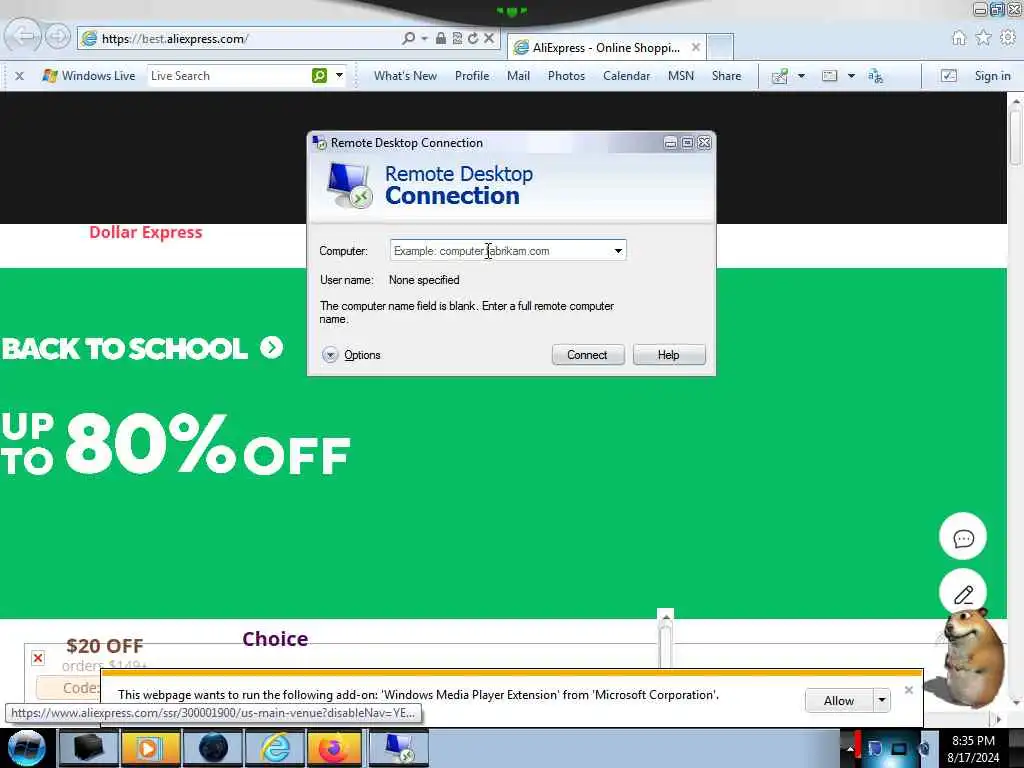The height and width of the screenshot is (768, 1024).
Task: Open the dark globe browser taskbar icon
Action: pos(213,748)
